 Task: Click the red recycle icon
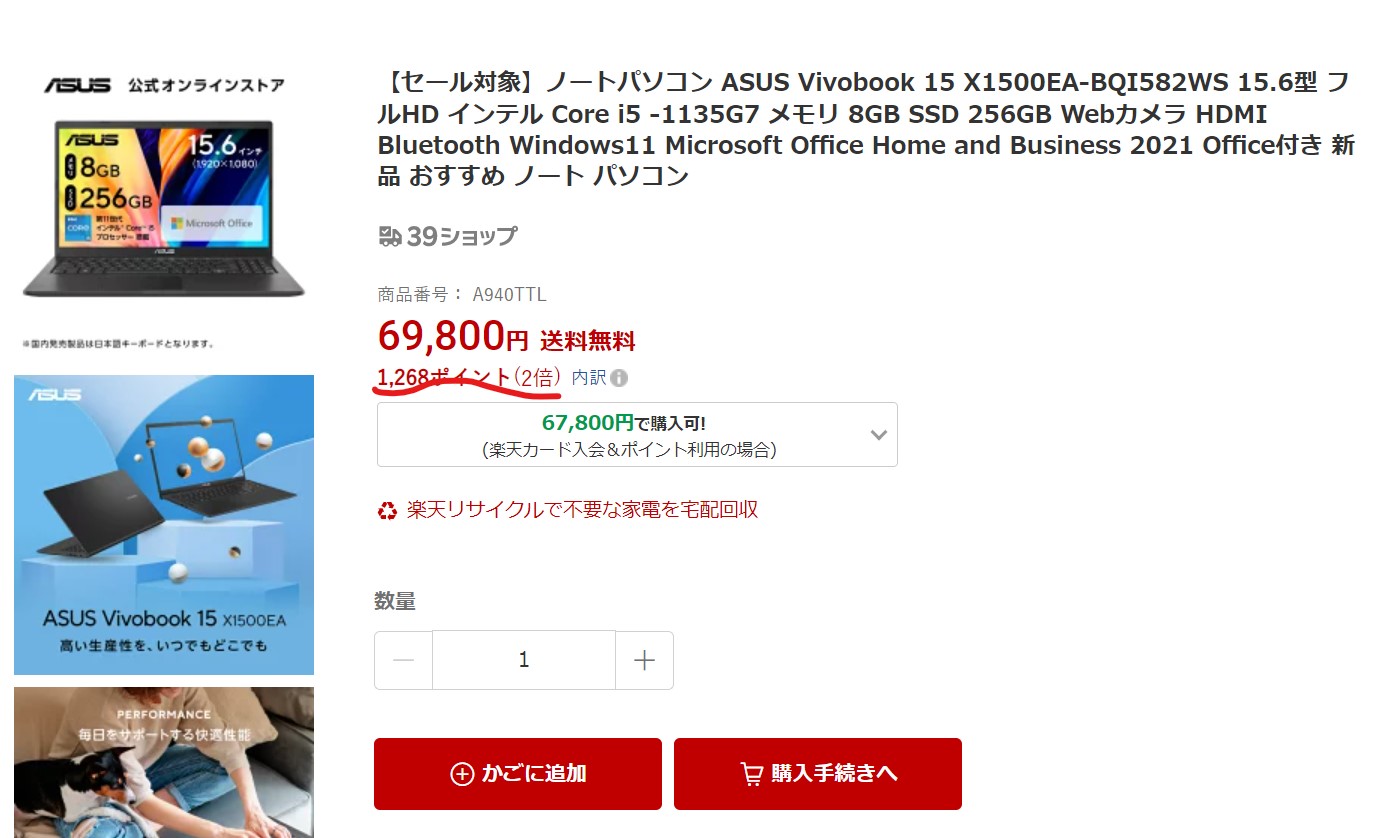tap(387, 510)
